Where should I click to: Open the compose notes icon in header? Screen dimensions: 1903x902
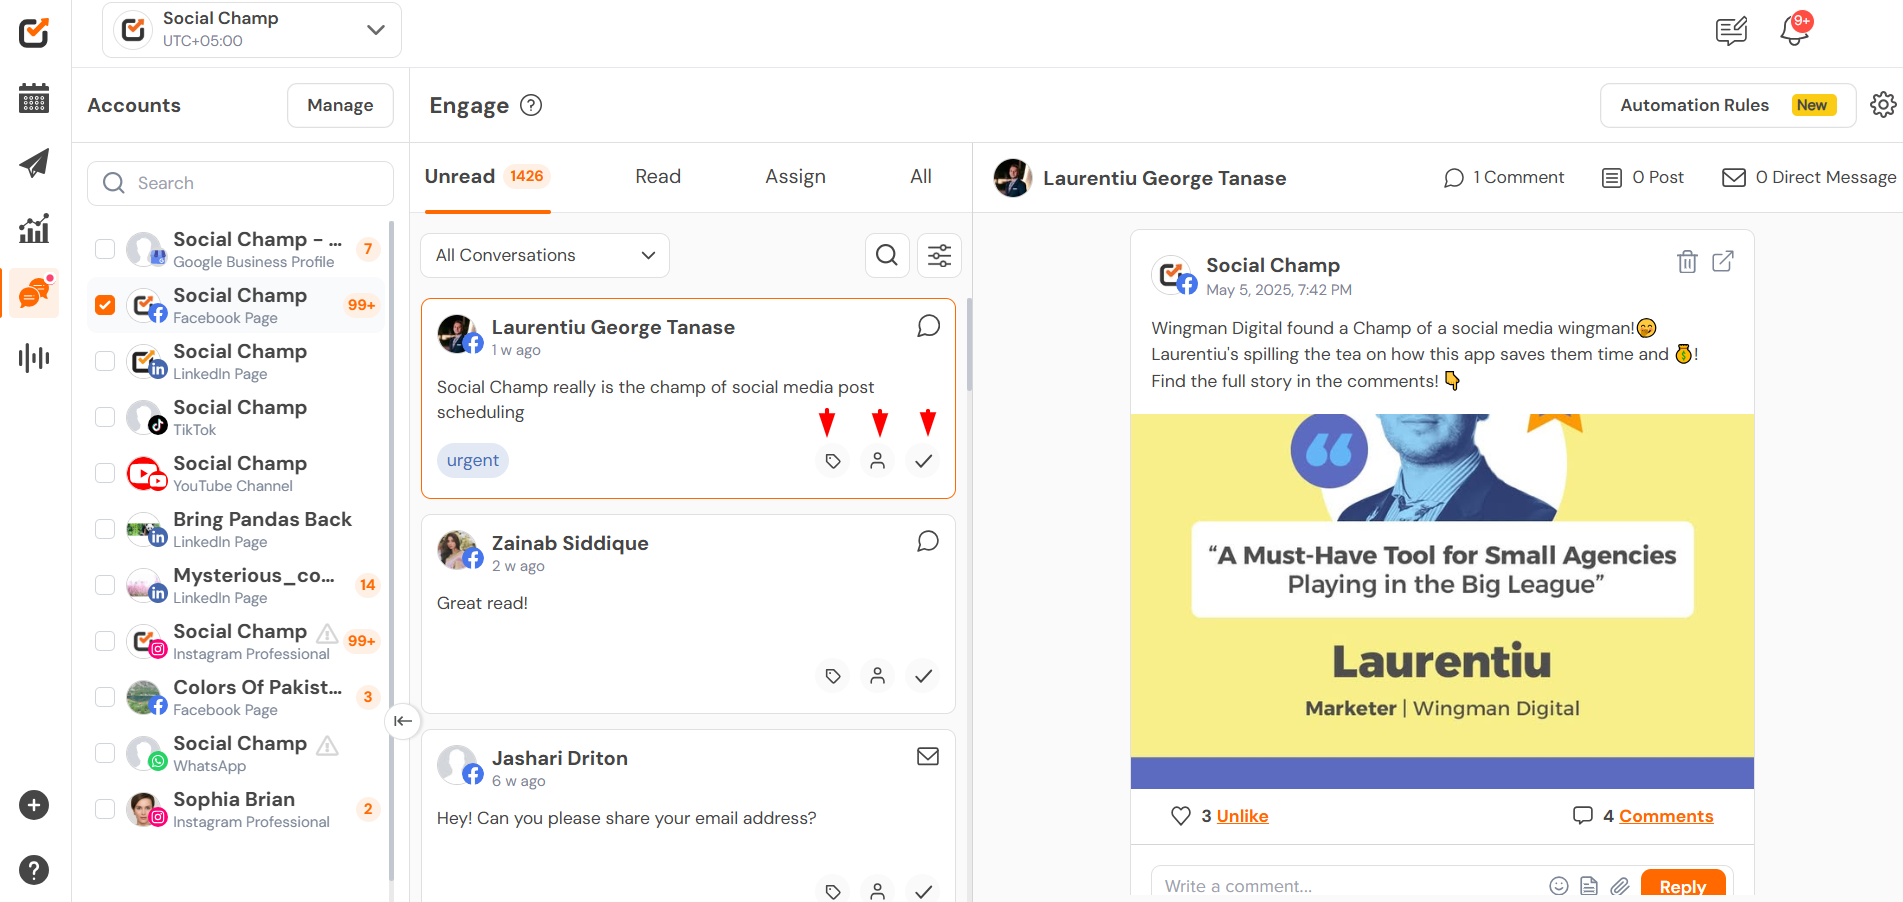pyautogui.click(x=1731, y=31)
